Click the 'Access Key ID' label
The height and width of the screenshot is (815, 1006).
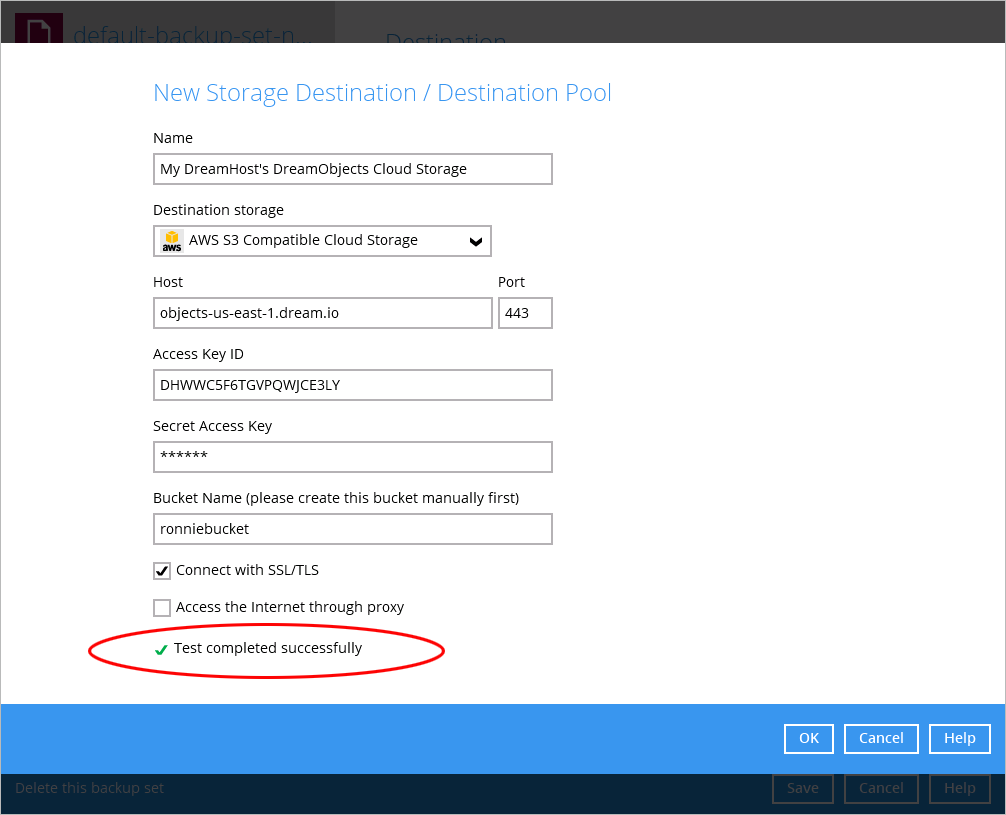coord(198,354)
